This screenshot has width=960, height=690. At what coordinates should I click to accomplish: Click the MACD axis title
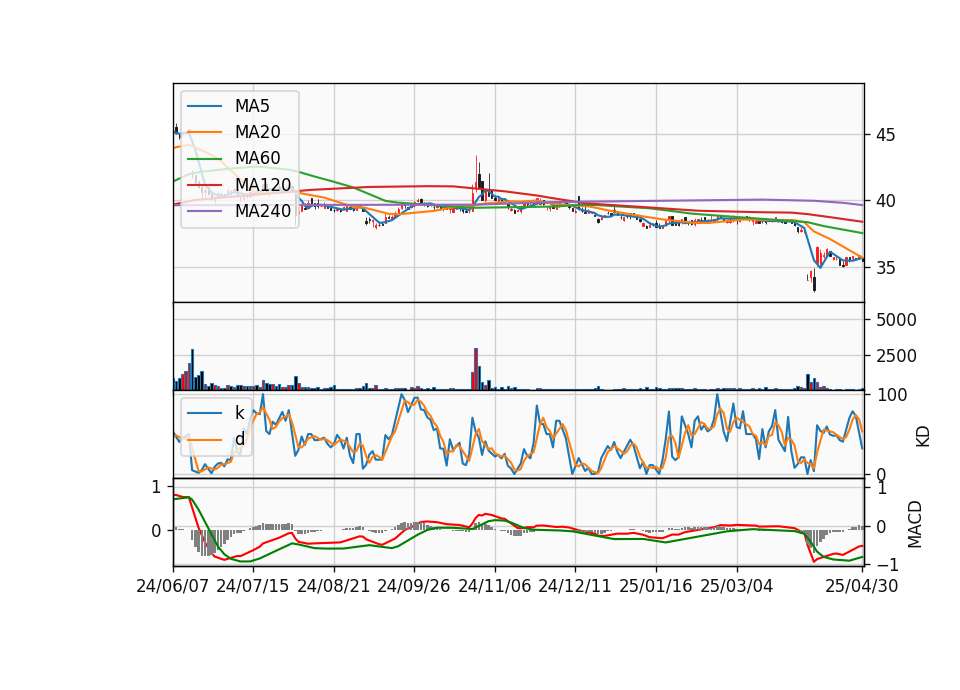click(915, 524)
